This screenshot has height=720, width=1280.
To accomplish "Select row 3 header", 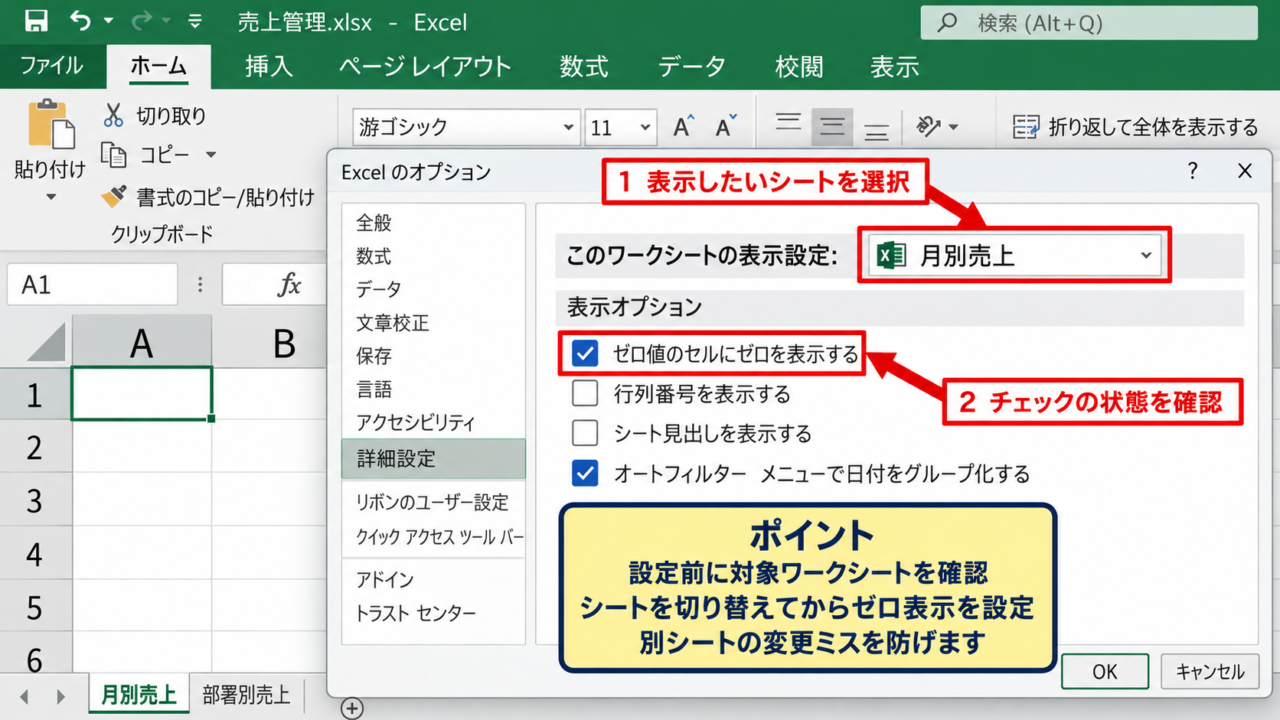I will [x=35, y=500].
